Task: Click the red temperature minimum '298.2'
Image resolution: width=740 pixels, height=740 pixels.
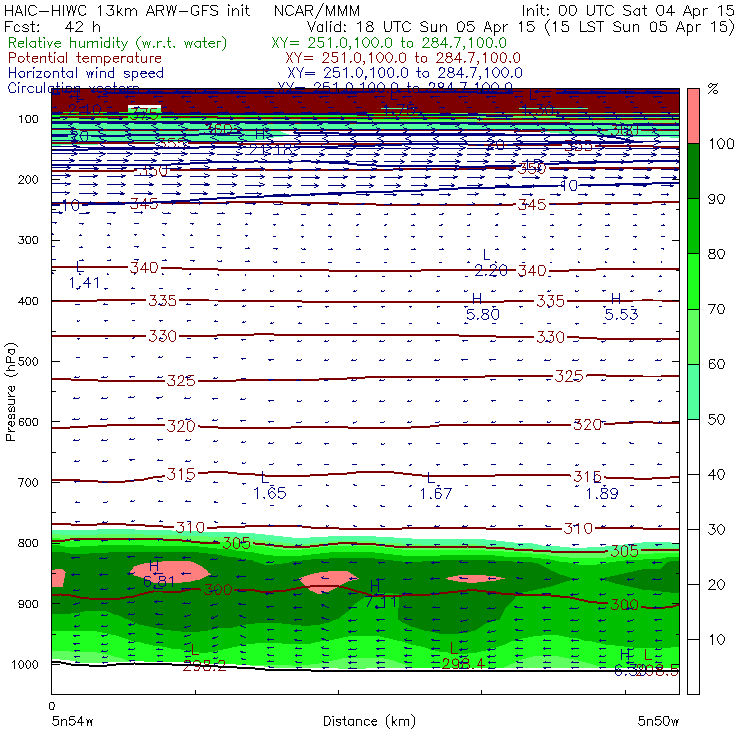Action: pyautogui.click(x=204, y=666)
